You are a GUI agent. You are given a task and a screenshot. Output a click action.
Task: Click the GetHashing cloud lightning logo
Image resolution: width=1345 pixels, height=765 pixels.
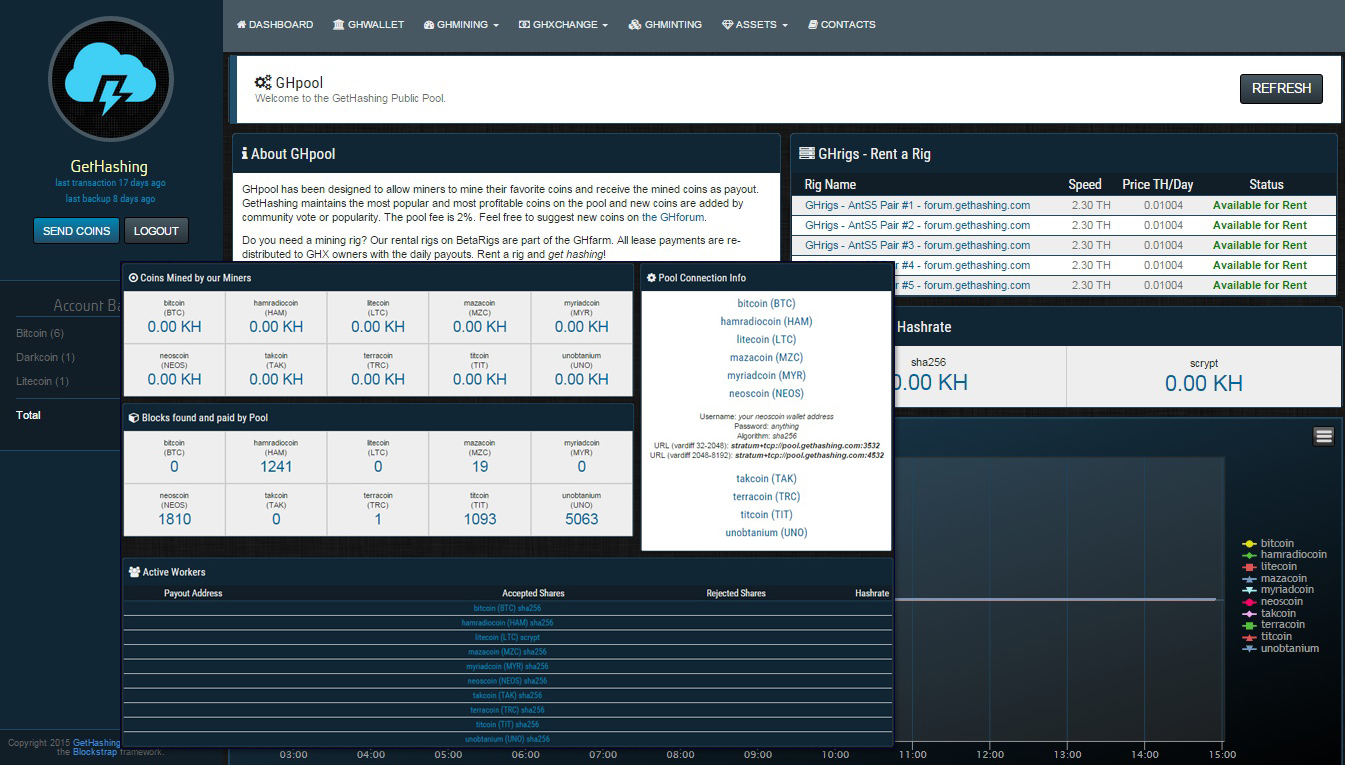coord(111,78)
